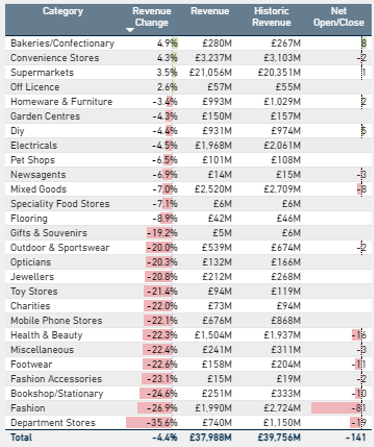Select the Mixed Goods row
This screenshot has height=447, width=374.
[x=188, y=189]
